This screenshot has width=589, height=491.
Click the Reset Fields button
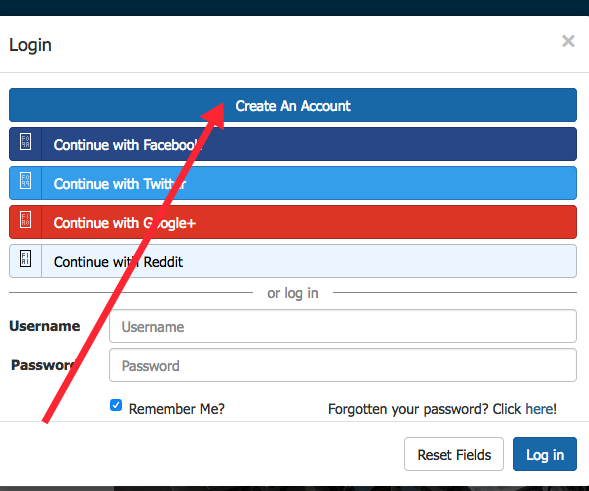454,454
